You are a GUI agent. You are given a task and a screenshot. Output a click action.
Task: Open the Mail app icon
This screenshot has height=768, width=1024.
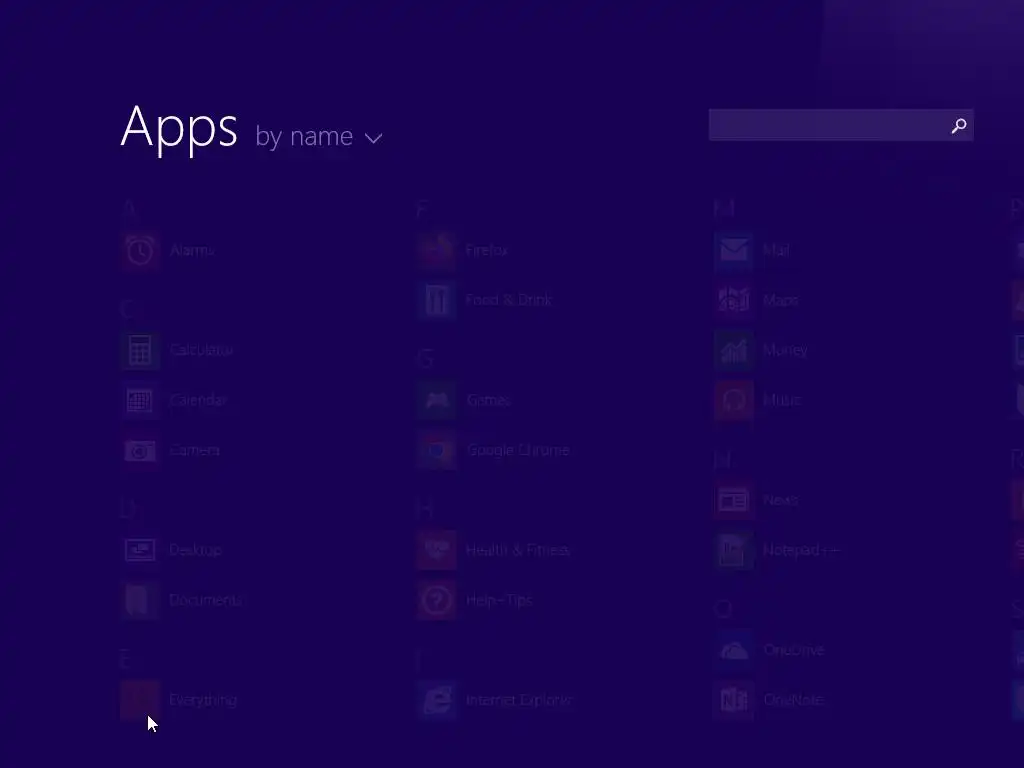coord(733,251)
